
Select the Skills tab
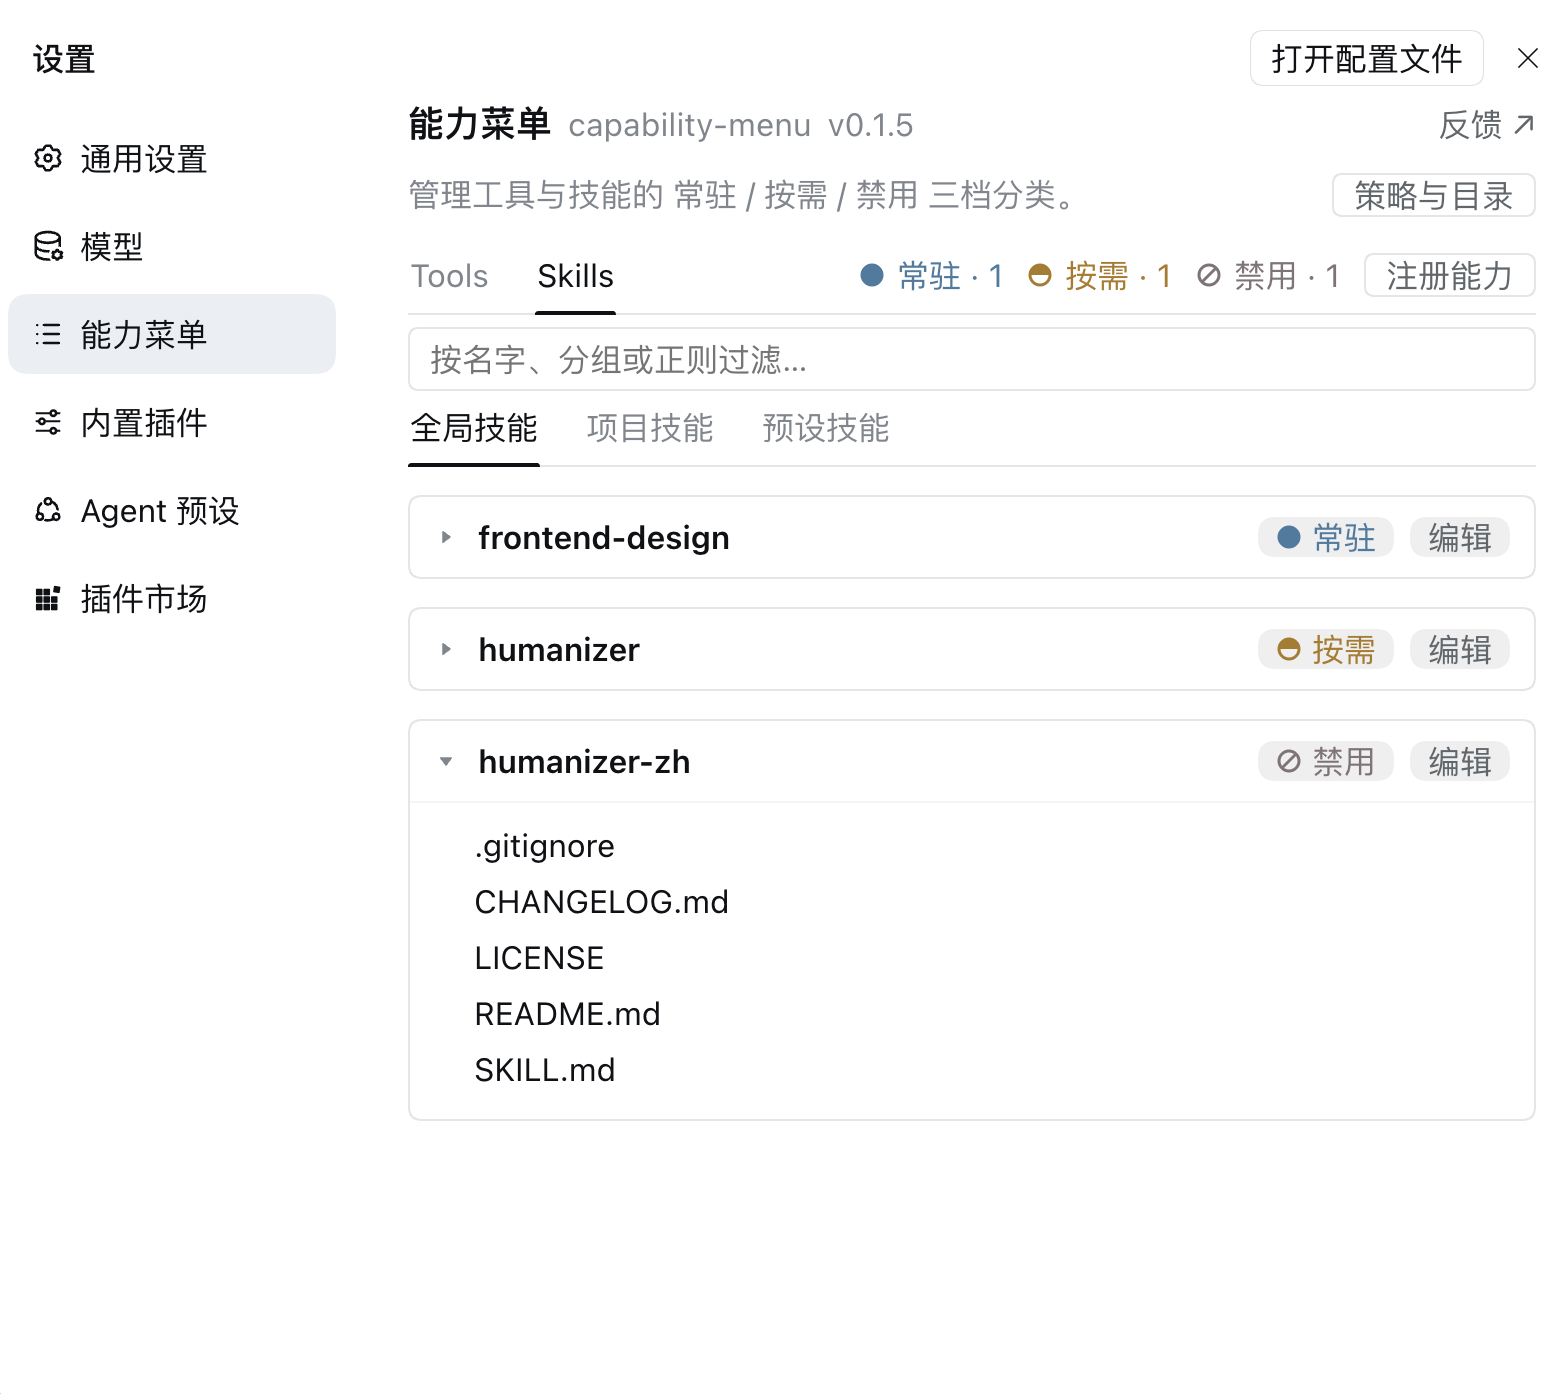(x=575, y=276)
